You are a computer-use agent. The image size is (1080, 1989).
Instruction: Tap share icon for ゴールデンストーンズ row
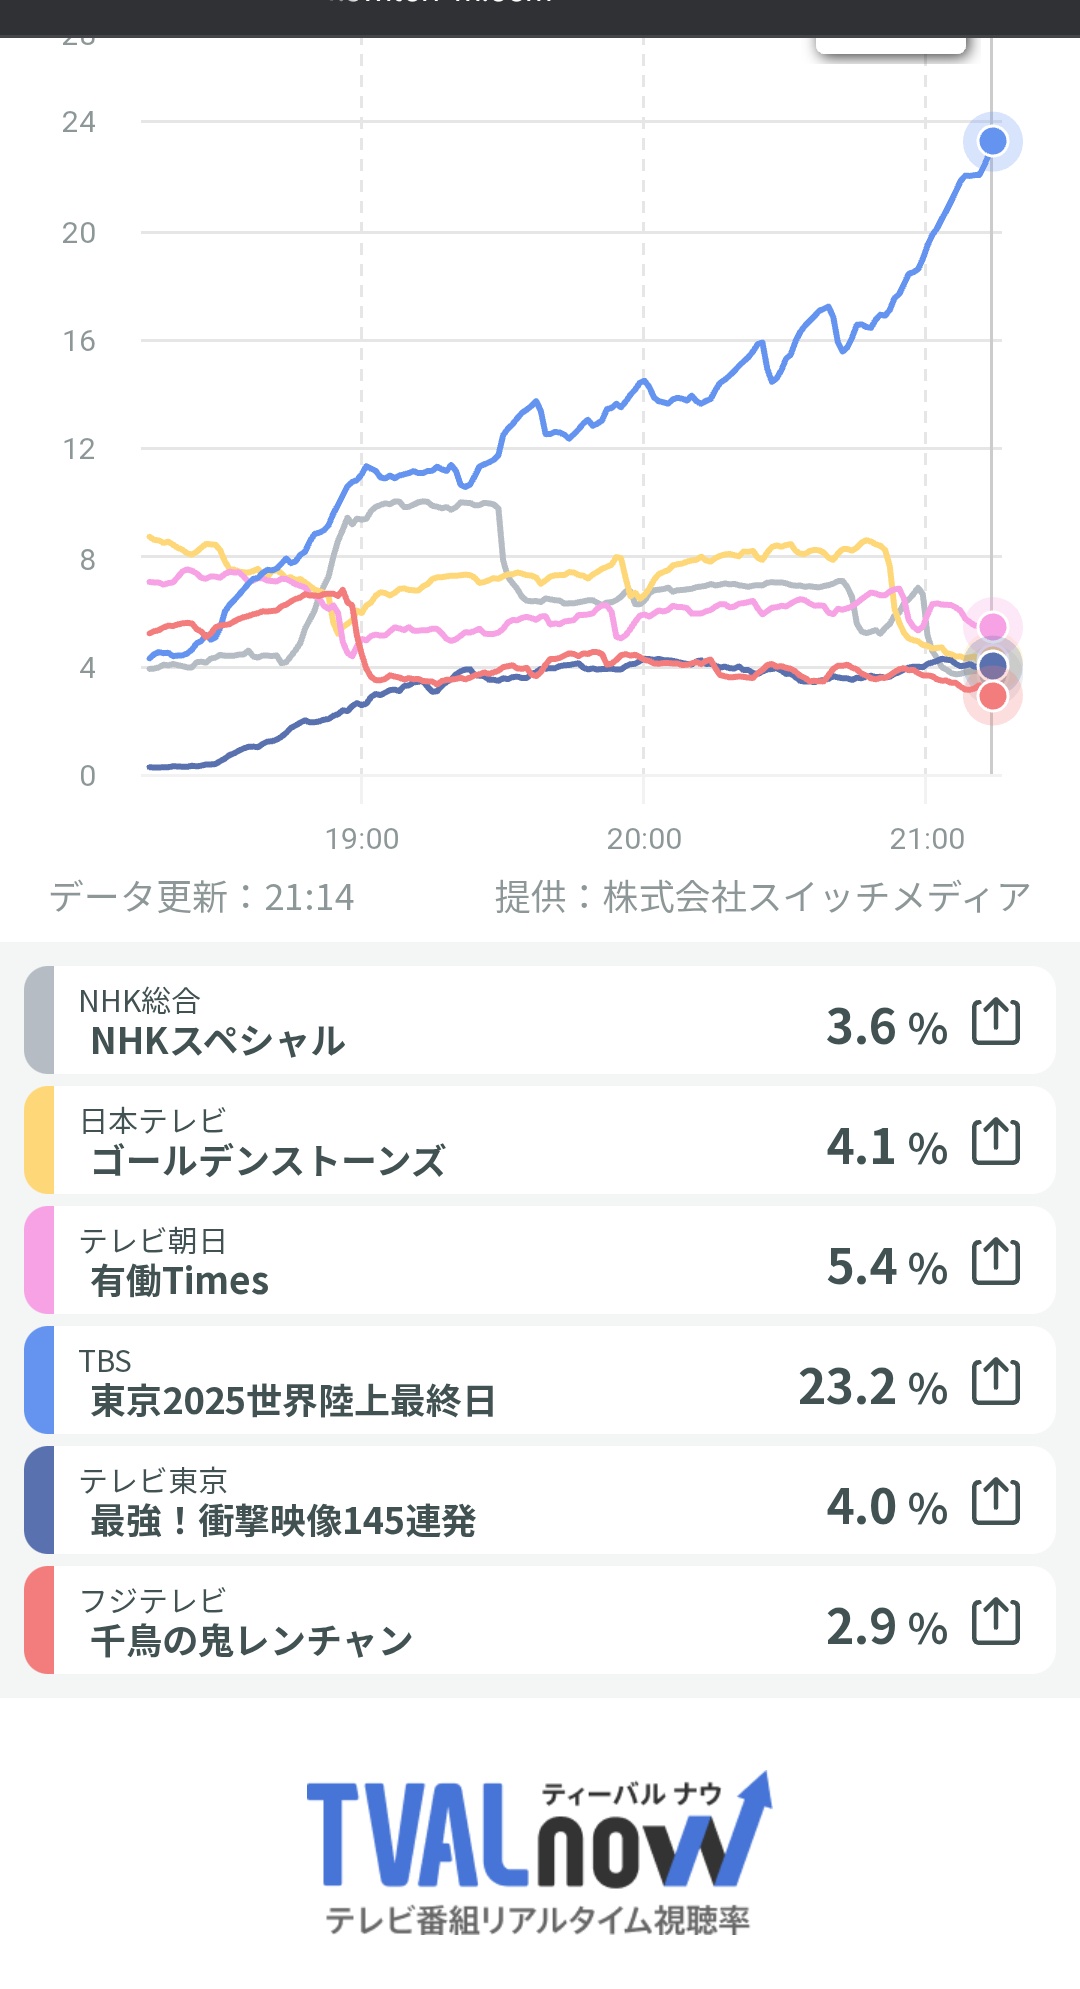996,1142
